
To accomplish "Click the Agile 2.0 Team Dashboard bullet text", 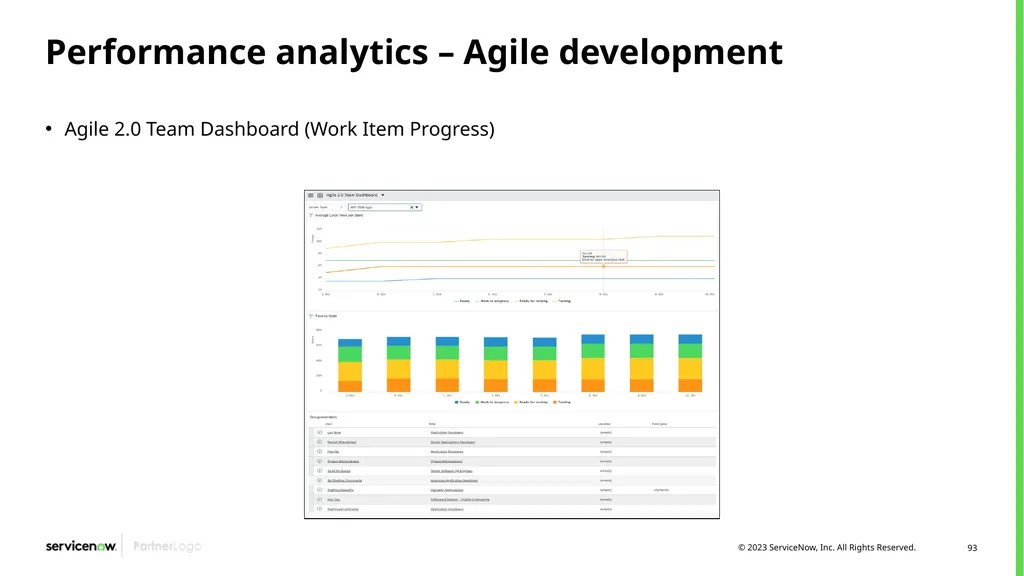I will (280, 129).
